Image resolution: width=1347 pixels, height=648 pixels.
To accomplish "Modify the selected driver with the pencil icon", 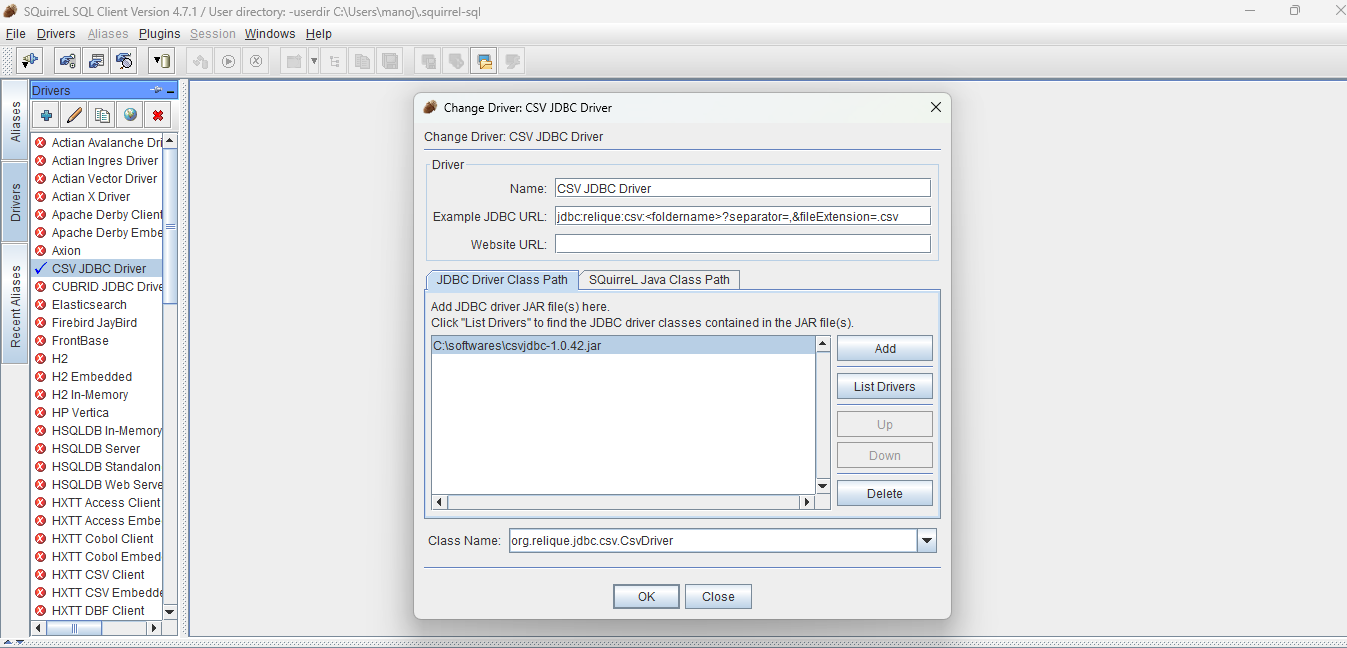I will (x=74, y=115).
